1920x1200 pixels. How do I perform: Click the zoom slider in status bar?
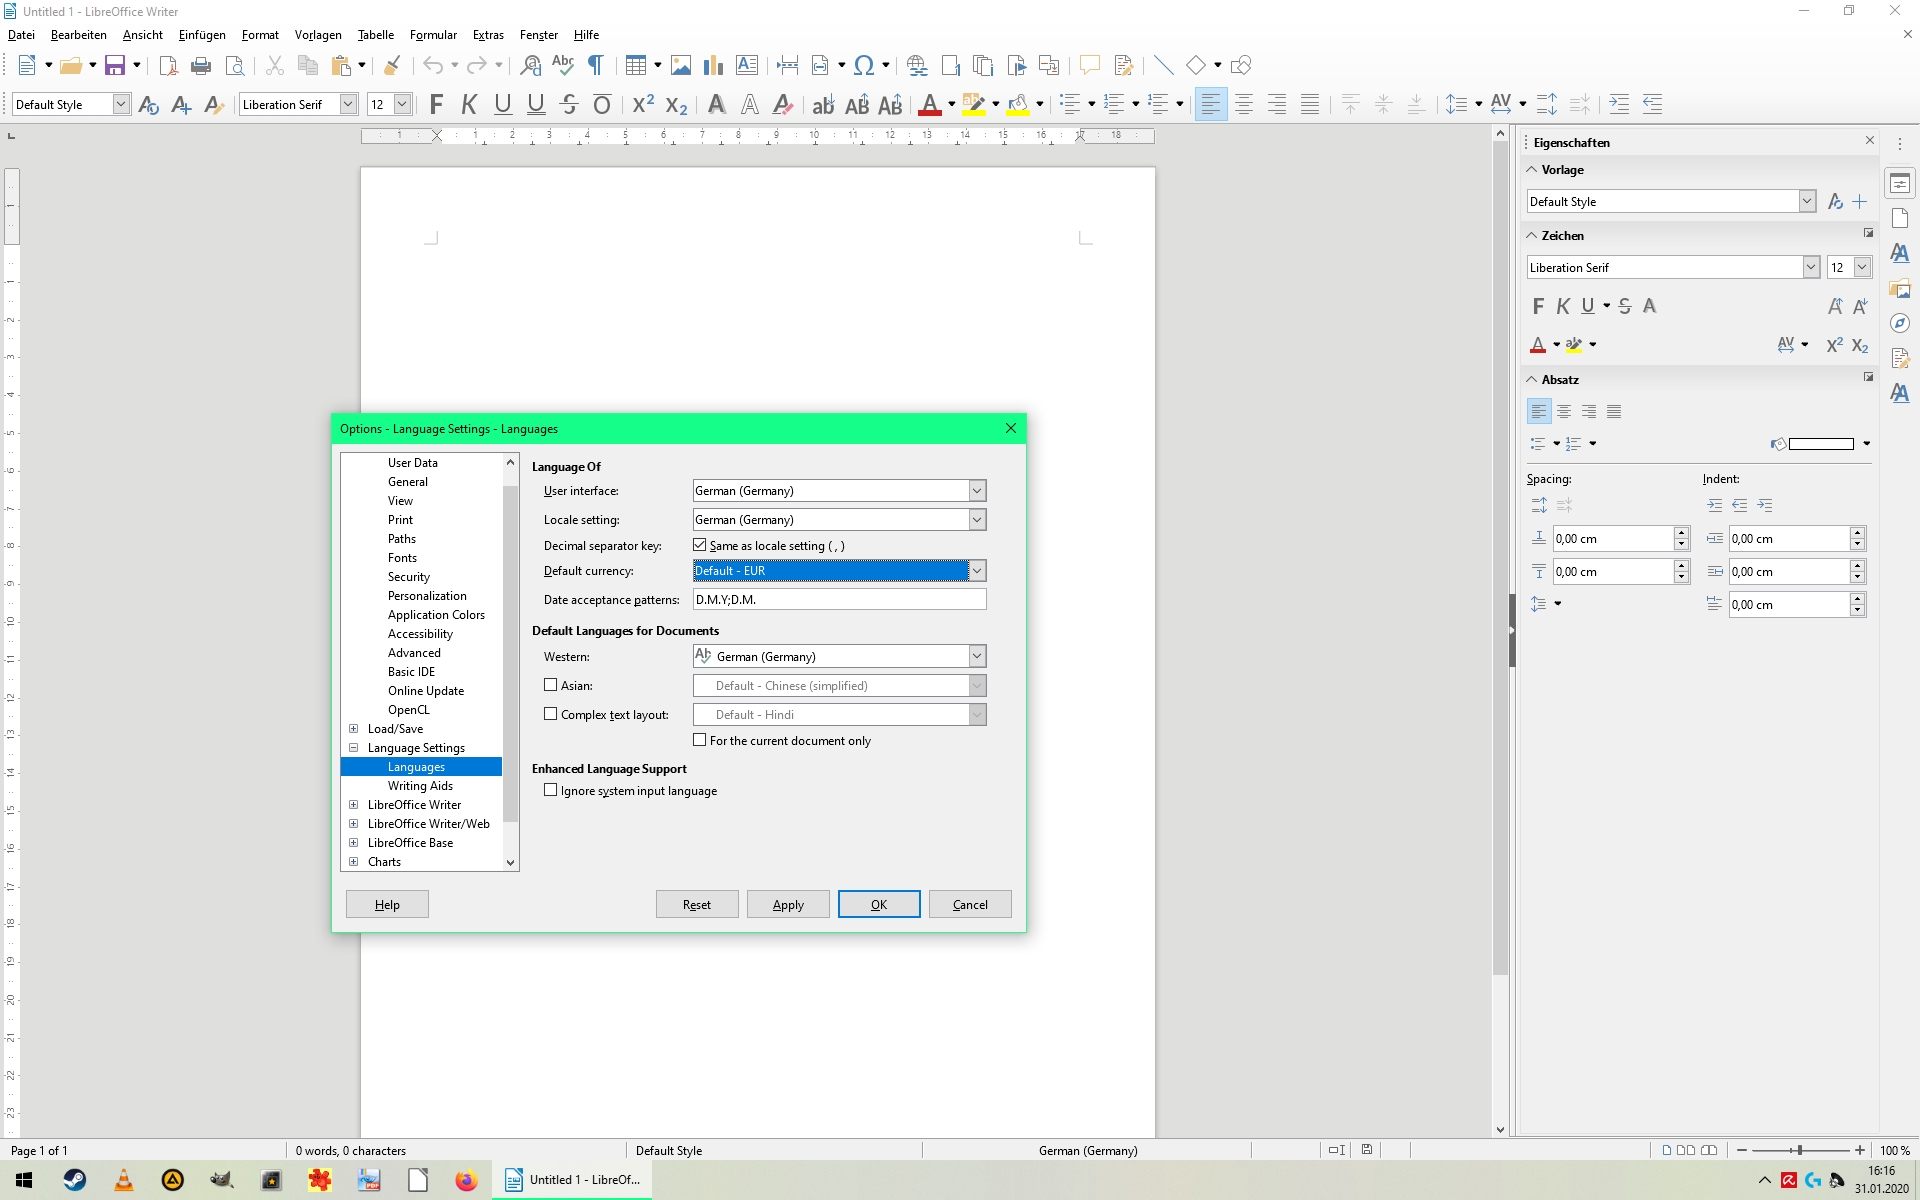pos(1800,1150)
